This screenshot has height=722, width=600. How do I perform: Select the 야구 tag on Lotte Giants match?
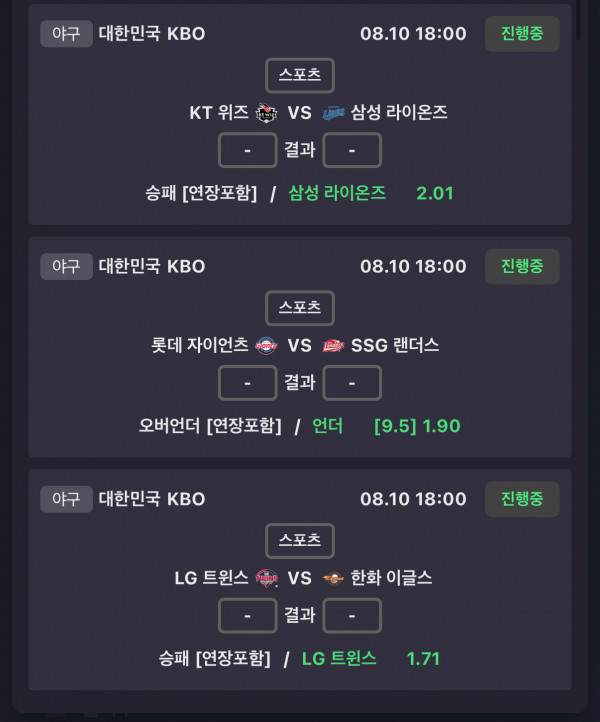(66, 266)
